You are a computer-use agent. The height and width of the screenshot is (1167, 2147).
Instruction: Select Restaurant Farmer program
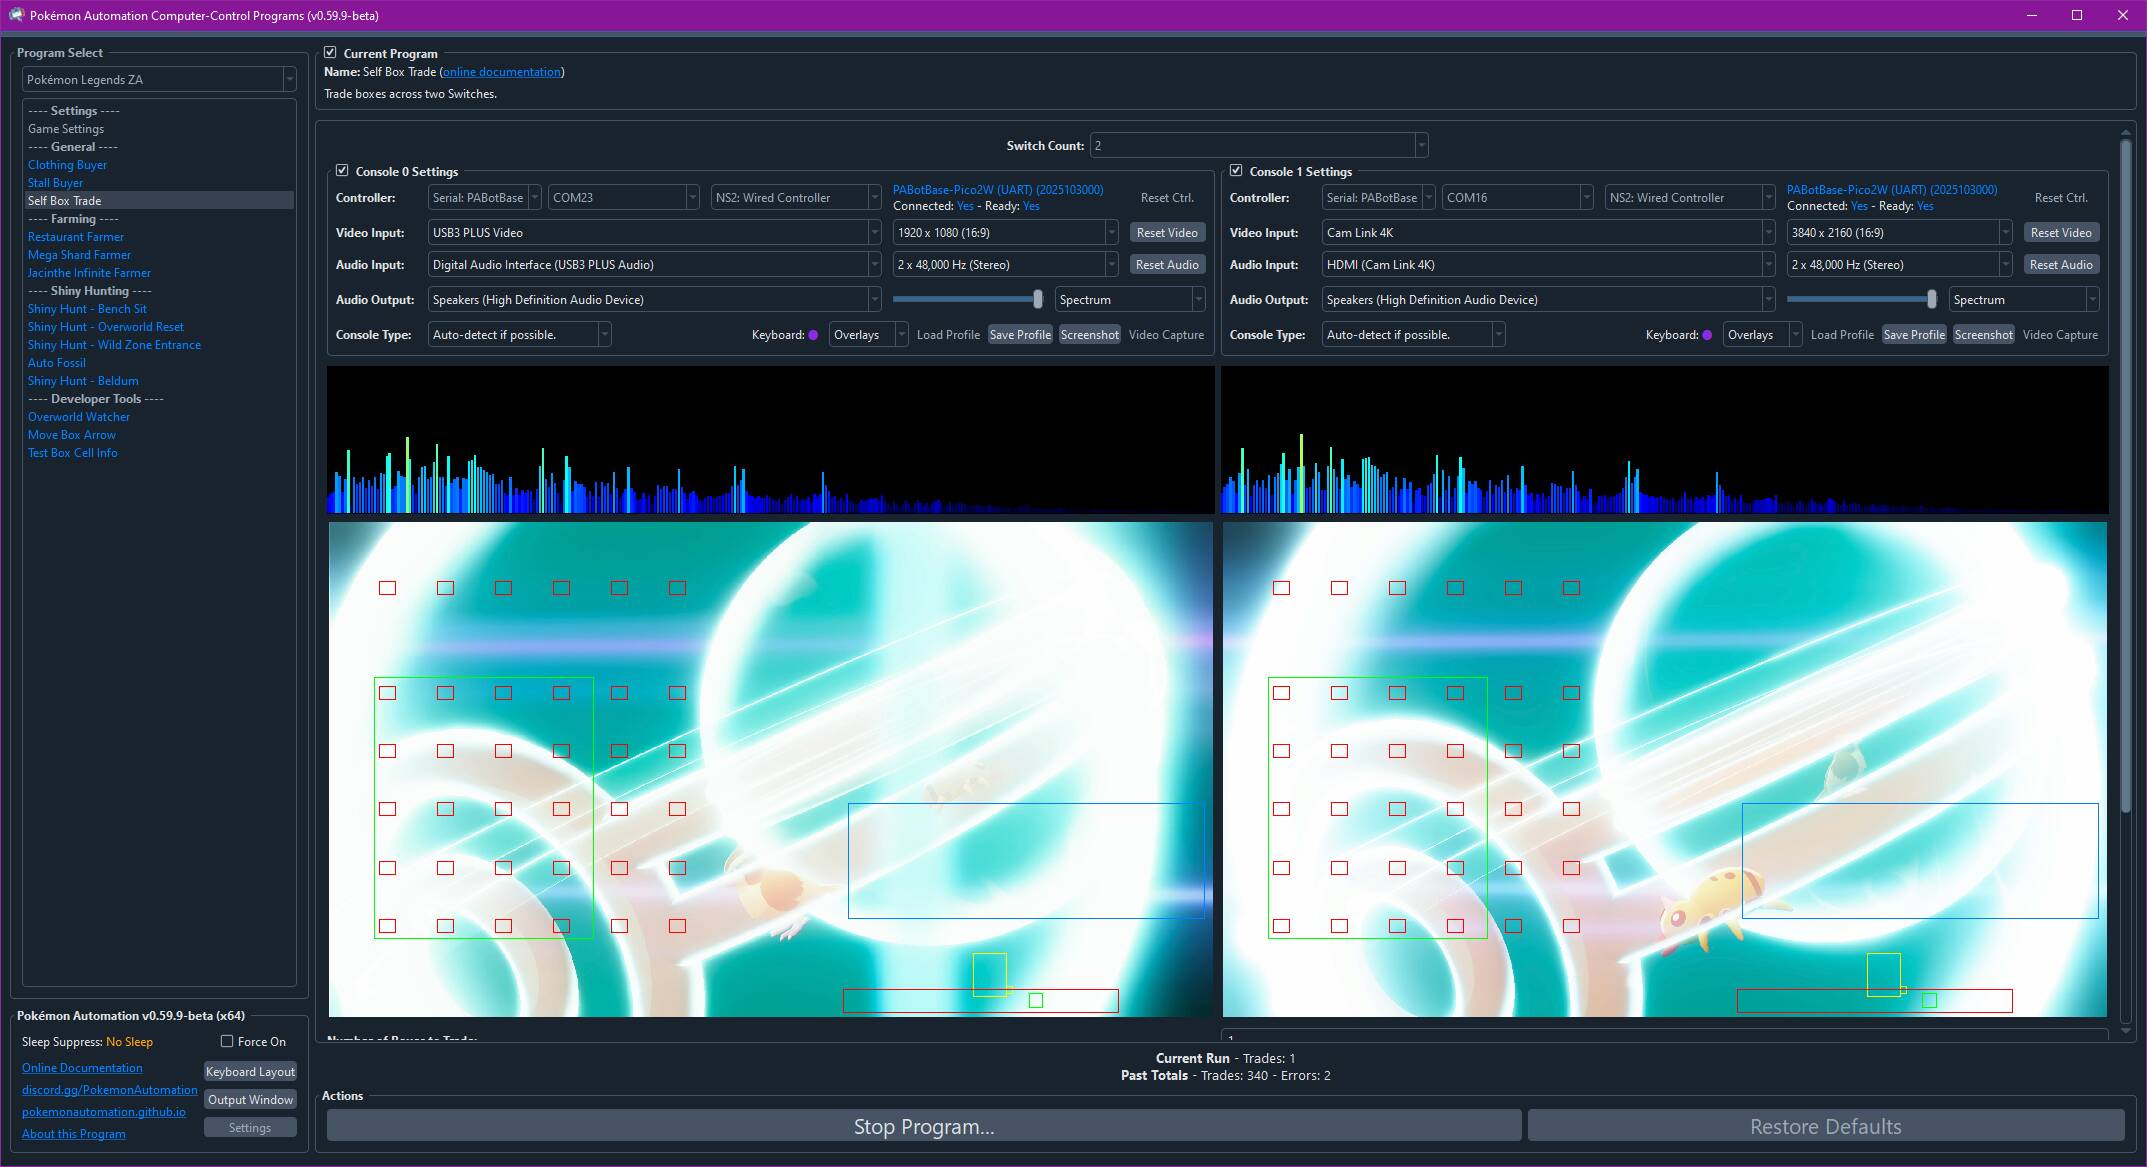76,237
